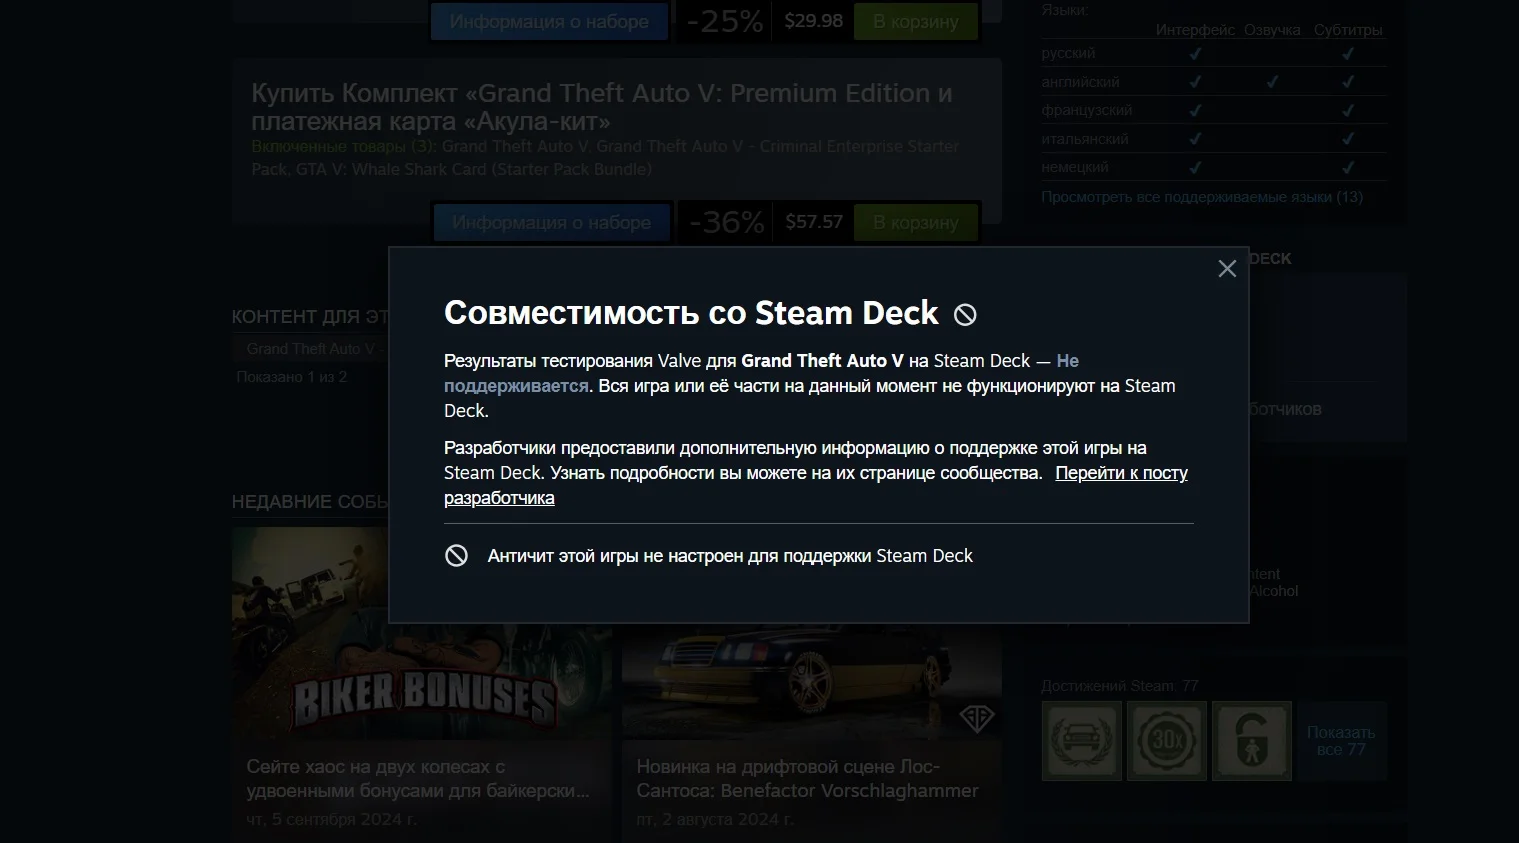This screenshot has width=1519, height=843.
Task: Click the 'французский' language row
Action: pyautogui.click(x=1214, y=110)
